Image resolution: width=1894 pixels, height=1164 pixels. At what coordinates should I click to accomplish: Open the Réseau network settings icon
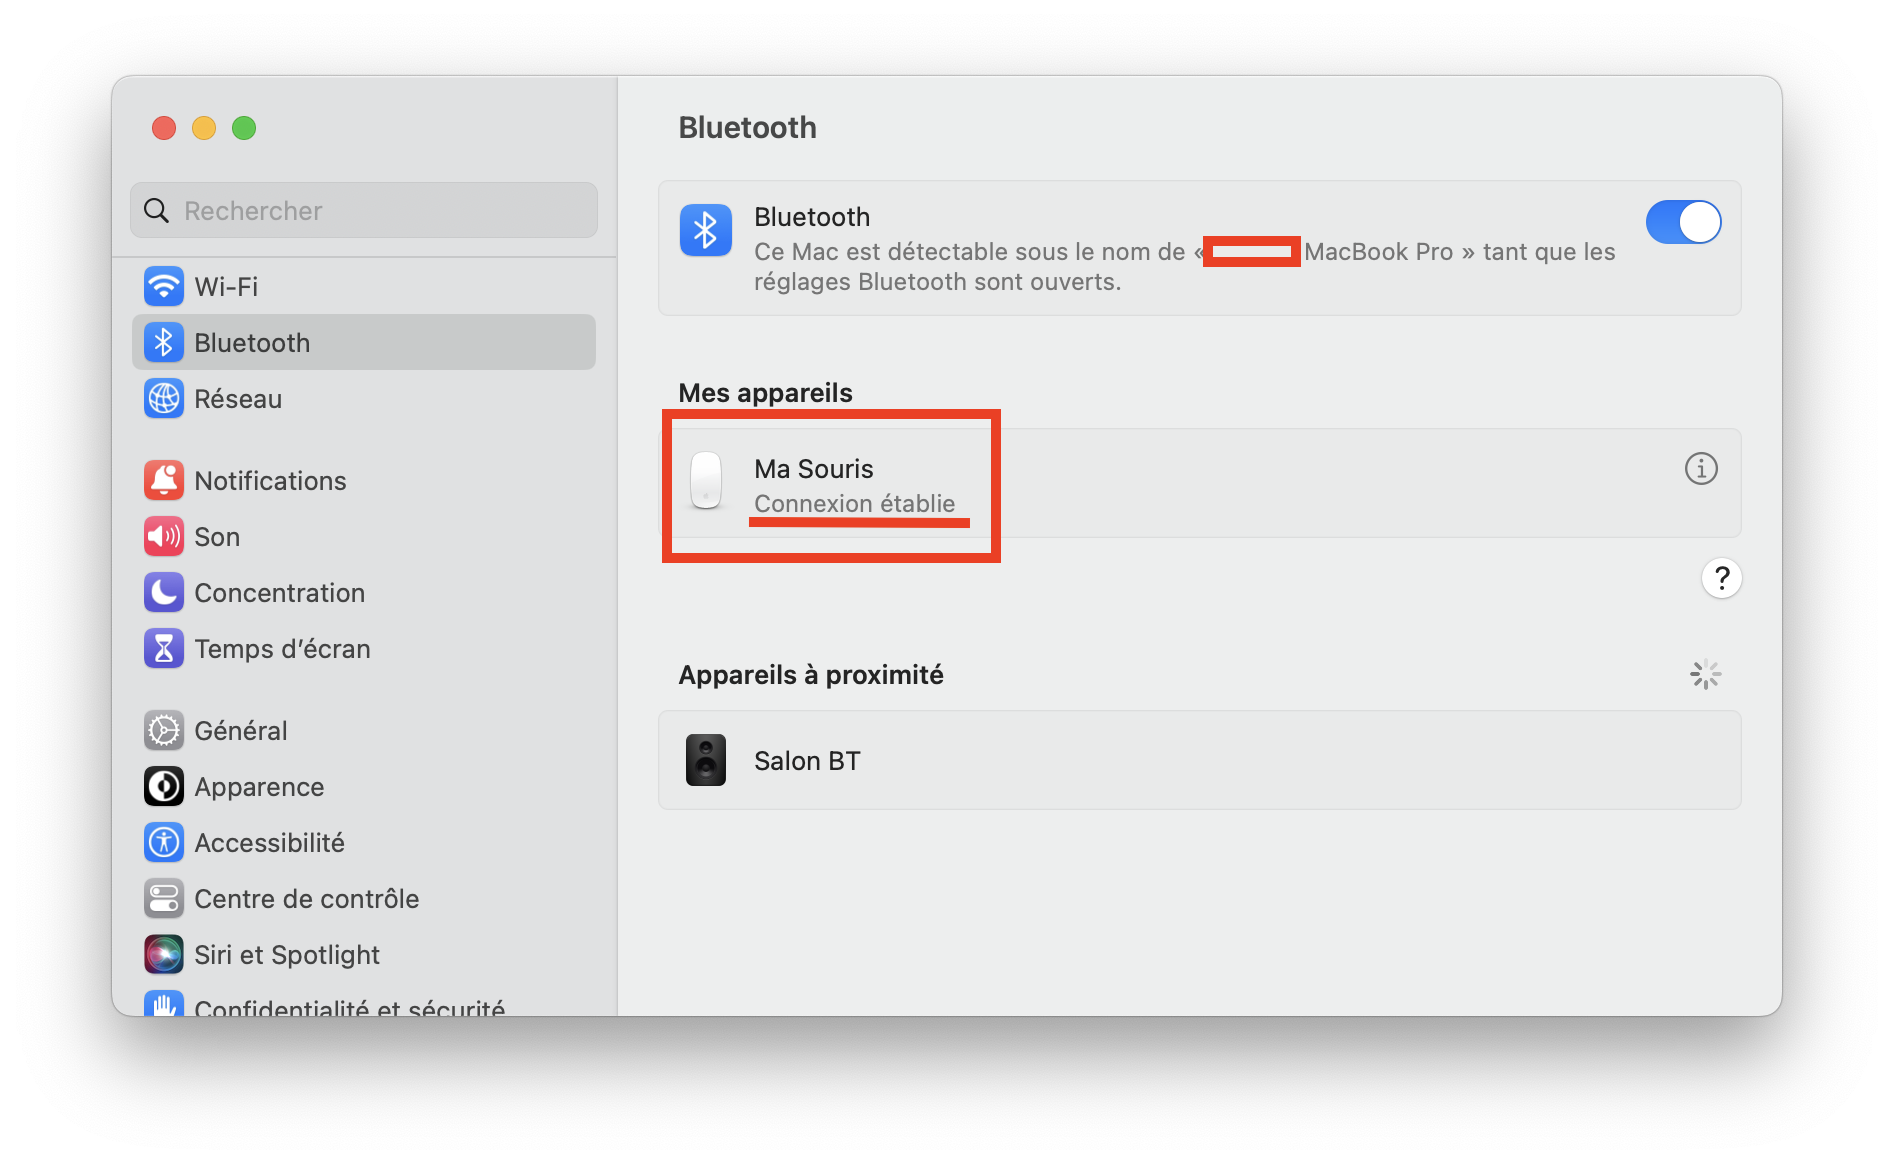tap(164, 399)
